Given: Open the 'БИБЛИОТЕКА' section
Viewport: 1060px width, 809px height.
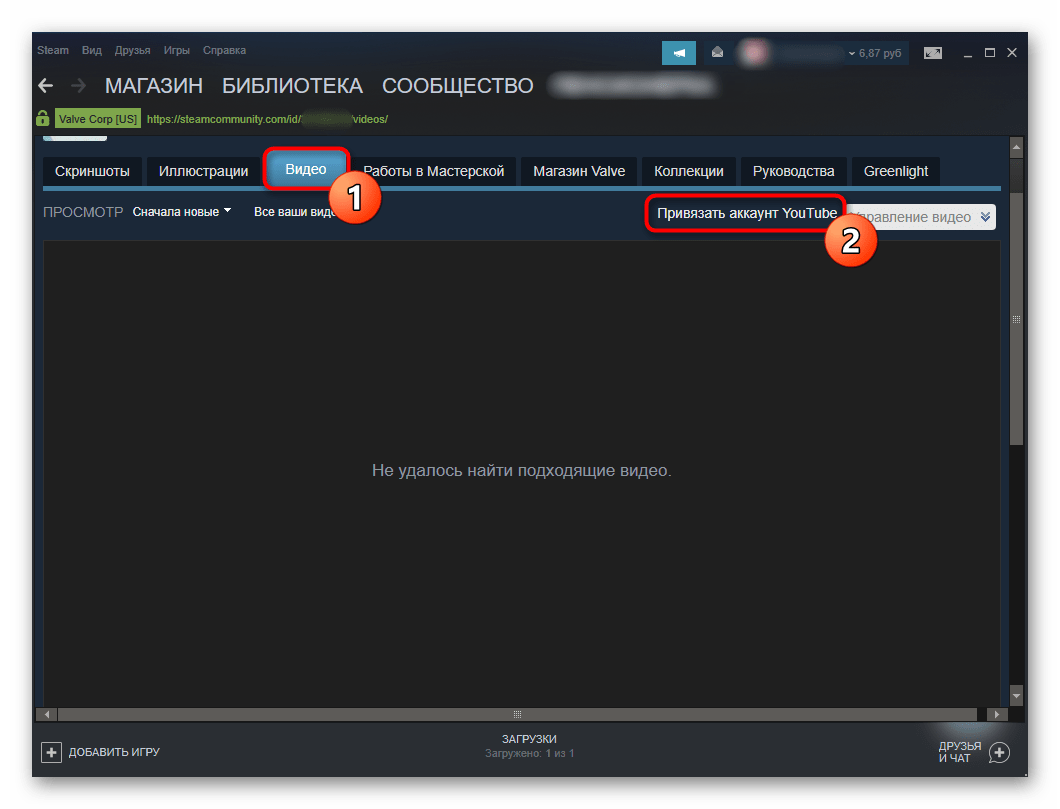Looking at the screenshot, I should pos(292,86).
